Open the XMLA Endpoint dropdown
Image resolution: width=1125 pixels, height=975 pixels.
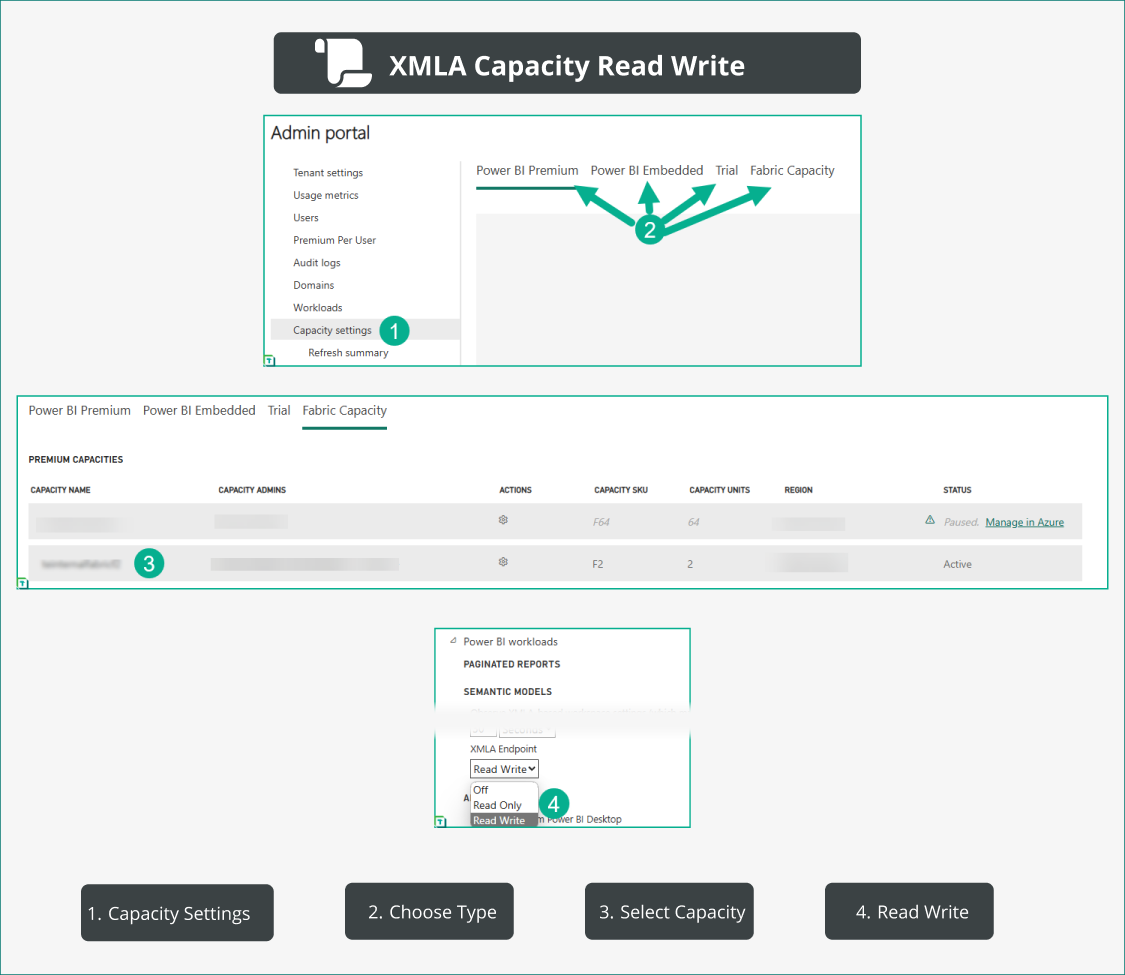click(504, 769)
